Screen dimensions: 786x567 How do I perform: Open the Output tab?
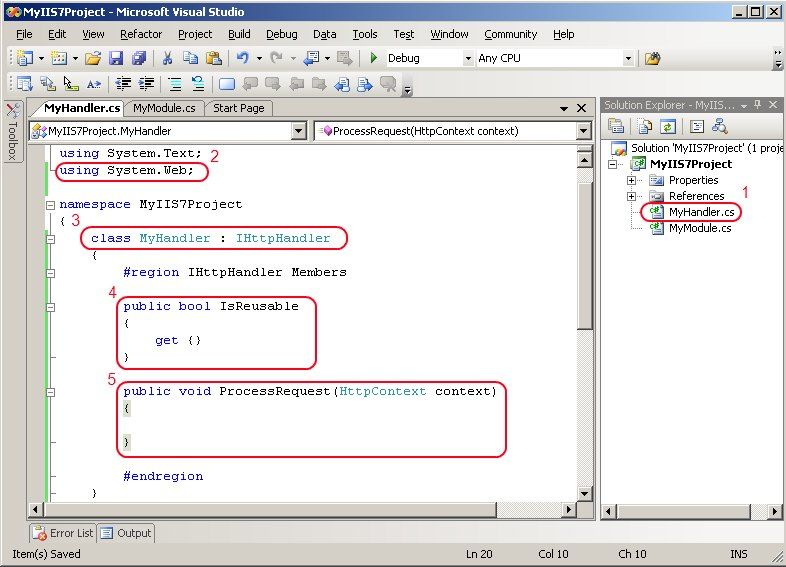tap(126, 533)
